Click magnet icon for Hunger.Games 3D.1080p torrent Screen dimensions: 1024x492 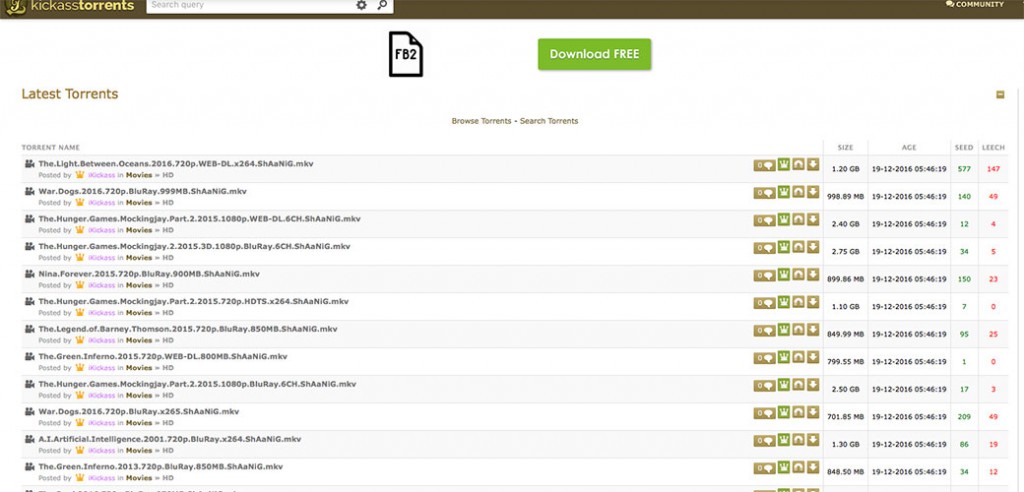pyautogui.click(x=798, y=247)
